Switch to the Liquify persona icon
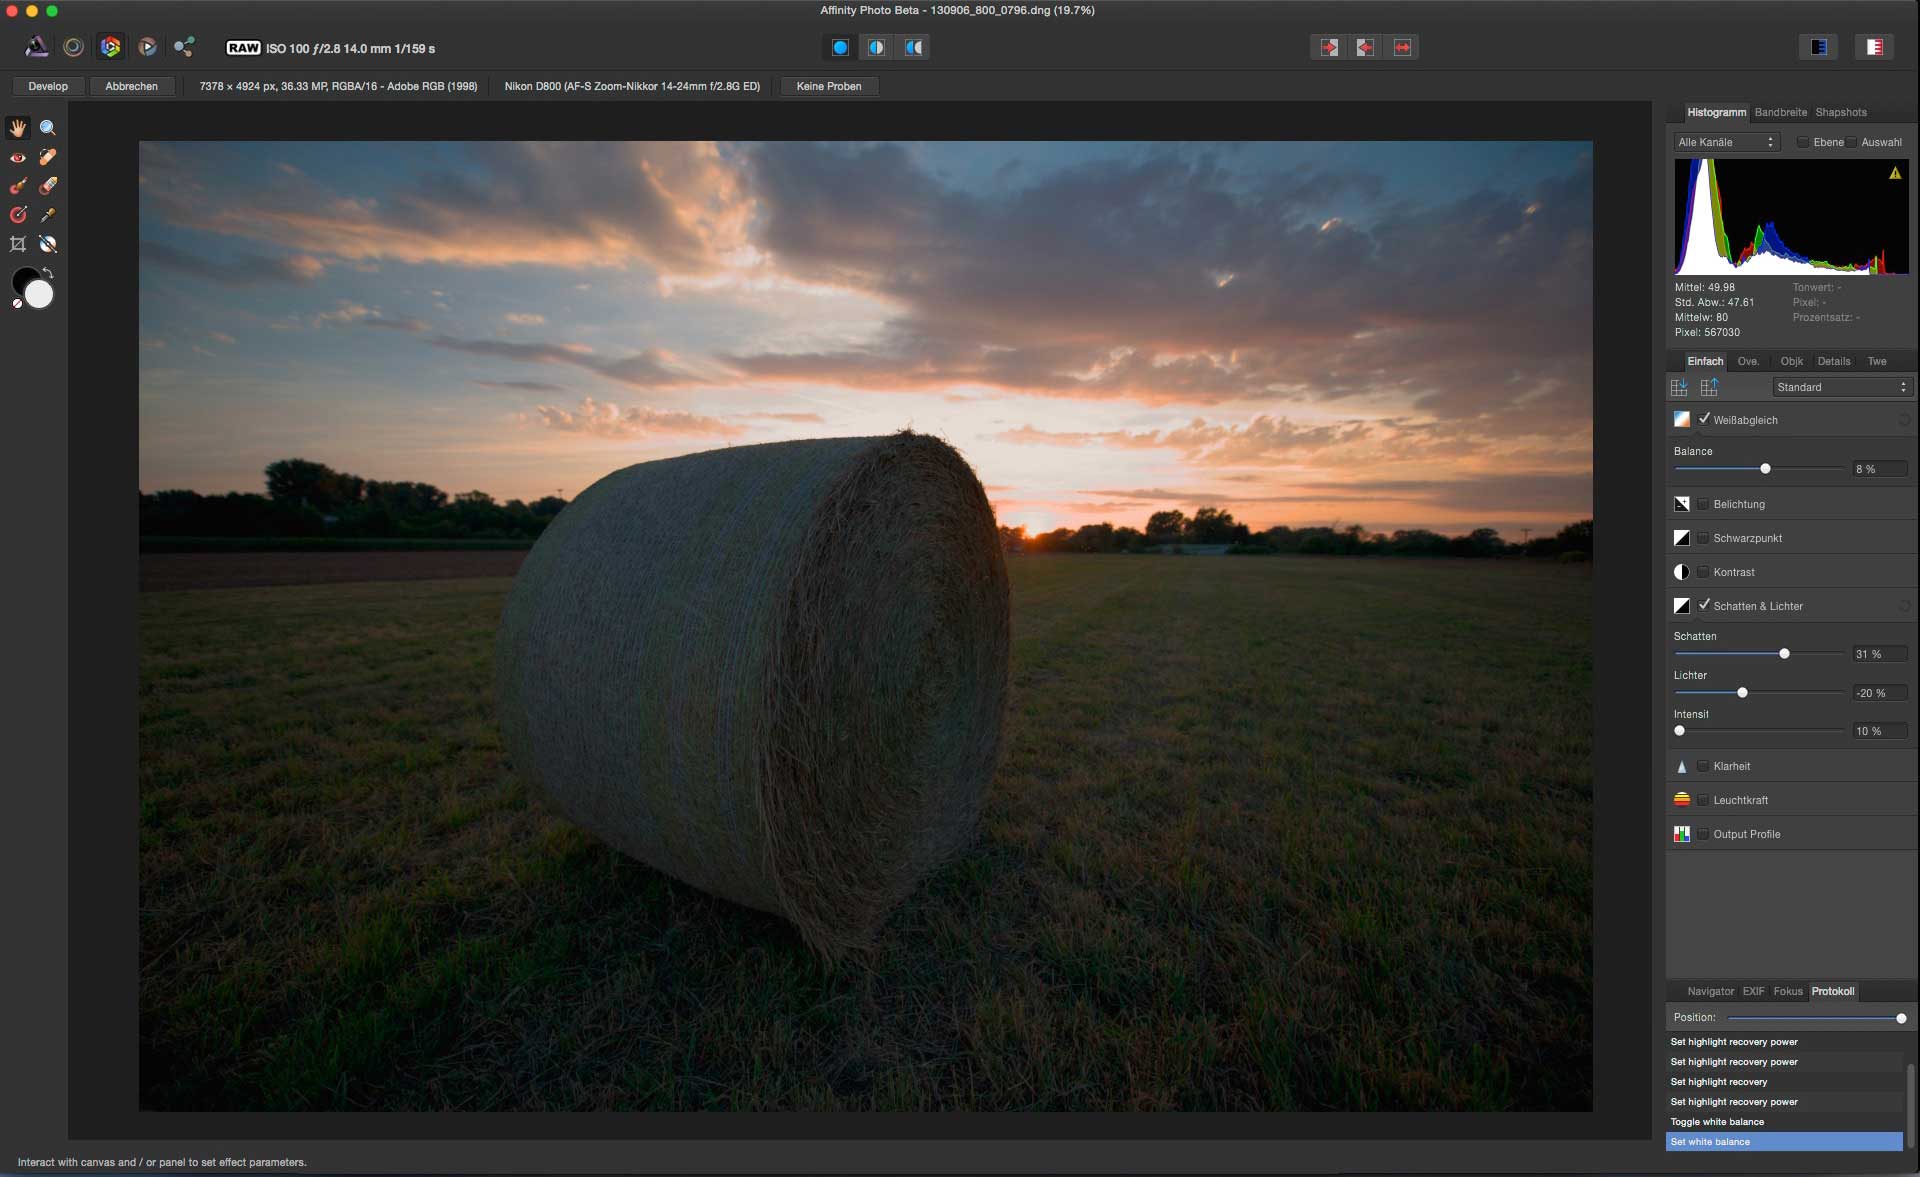 [x=73, y=47]
